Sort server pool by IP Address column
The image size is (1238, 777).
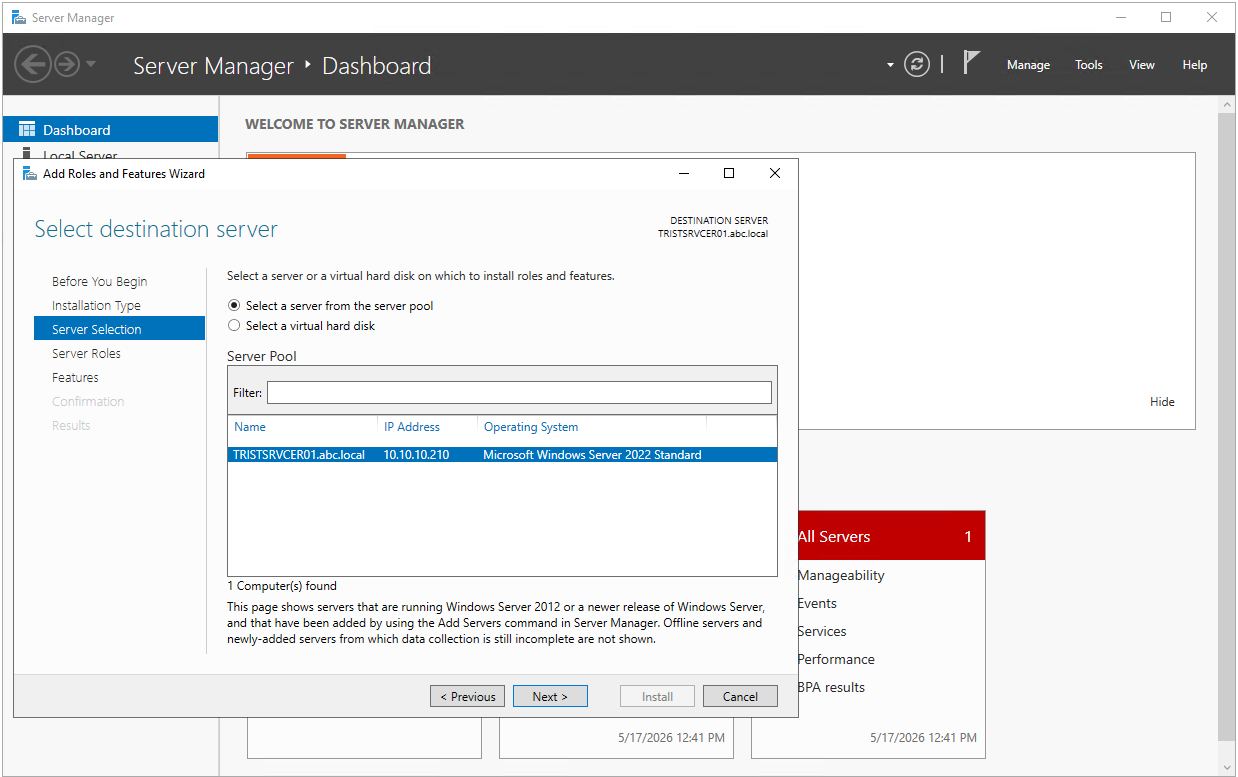(x=412, y=427)
